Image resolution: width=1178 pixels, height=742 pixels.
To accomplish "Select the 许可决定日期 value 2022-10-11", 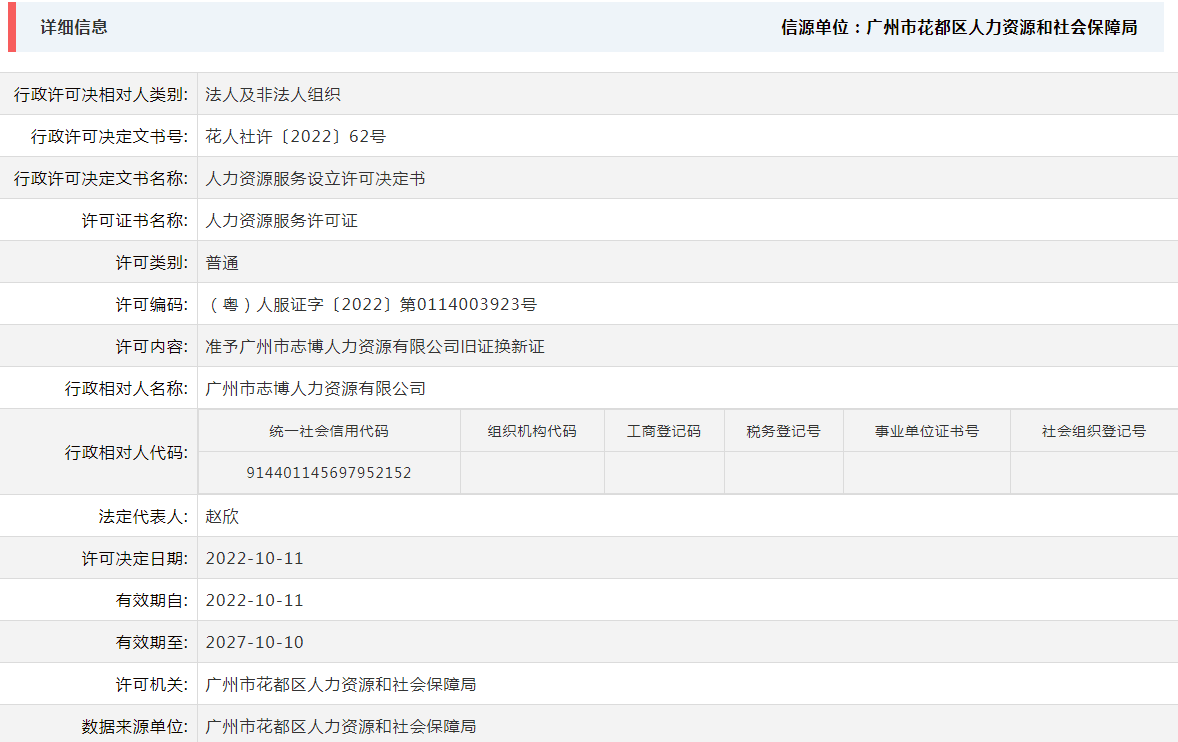I will coord(254,559).
